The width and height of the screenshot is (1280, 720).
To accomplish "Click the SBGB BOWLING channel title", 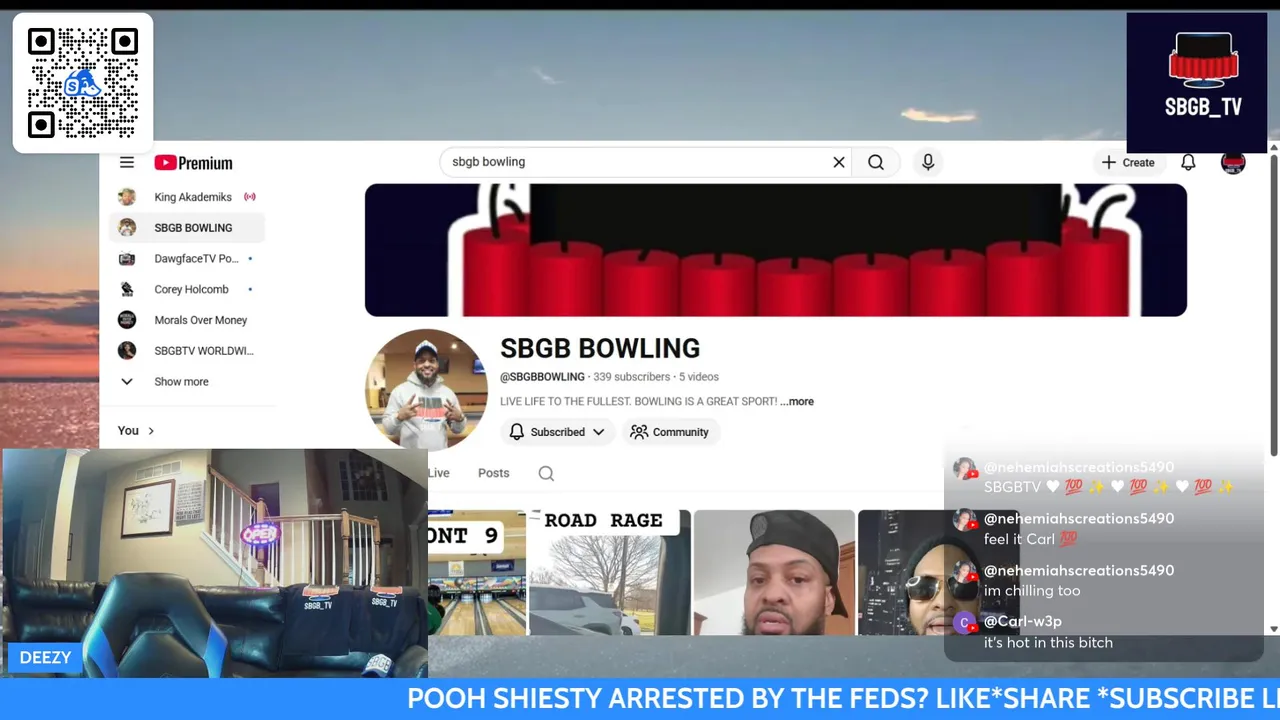I will click(x=600, y=348).
